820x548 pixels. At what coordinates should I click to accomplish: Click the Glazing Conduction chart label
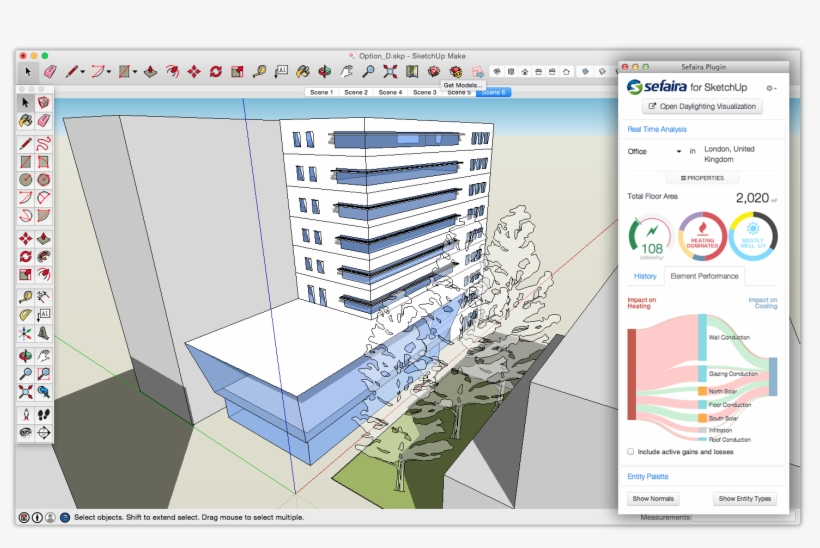tap(733, 374)
